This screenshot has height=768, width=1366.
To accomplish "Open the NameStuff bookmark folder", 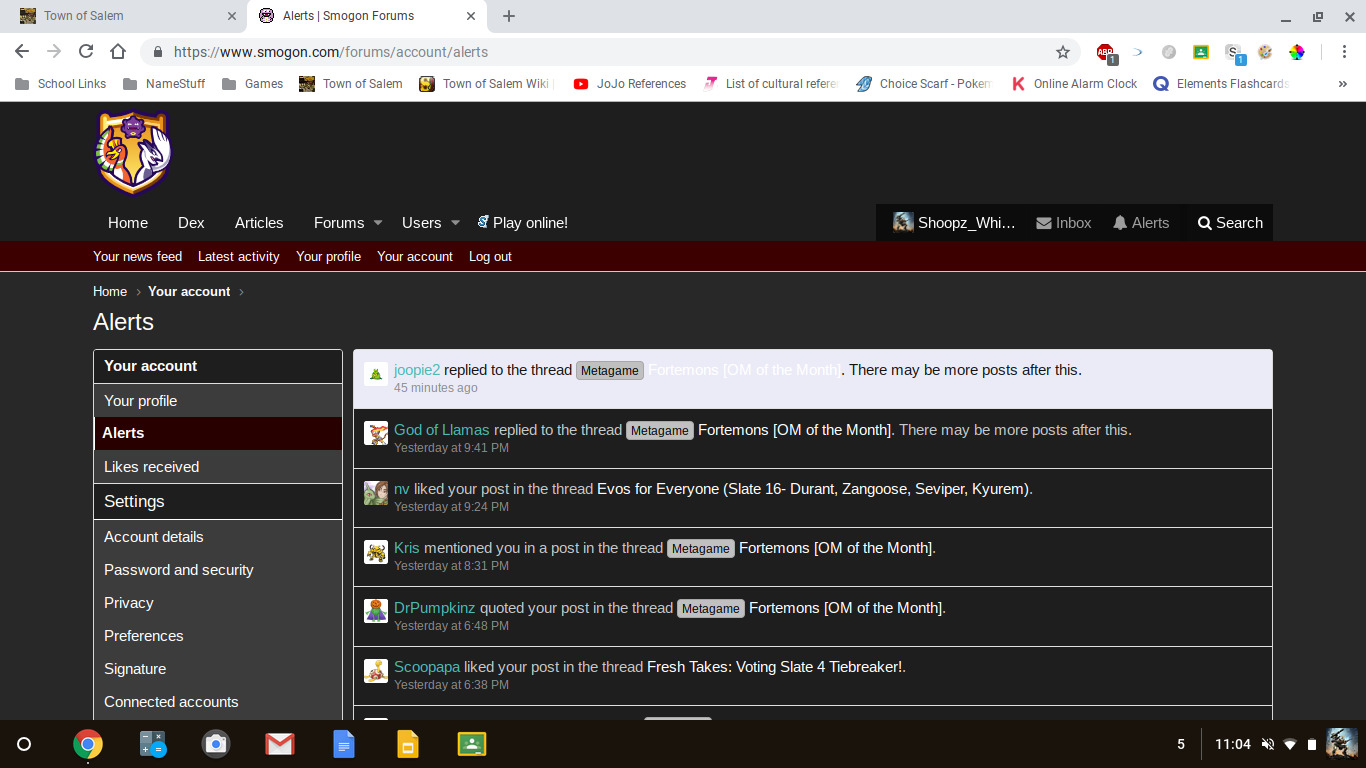I will point(164,84).
